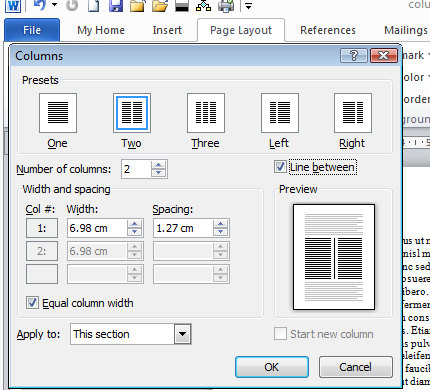Image resolution: width=430 pixels, height=390 pixels.
Task: Create a new blank document
Action: pyautogui.click(x=93, y=6)
